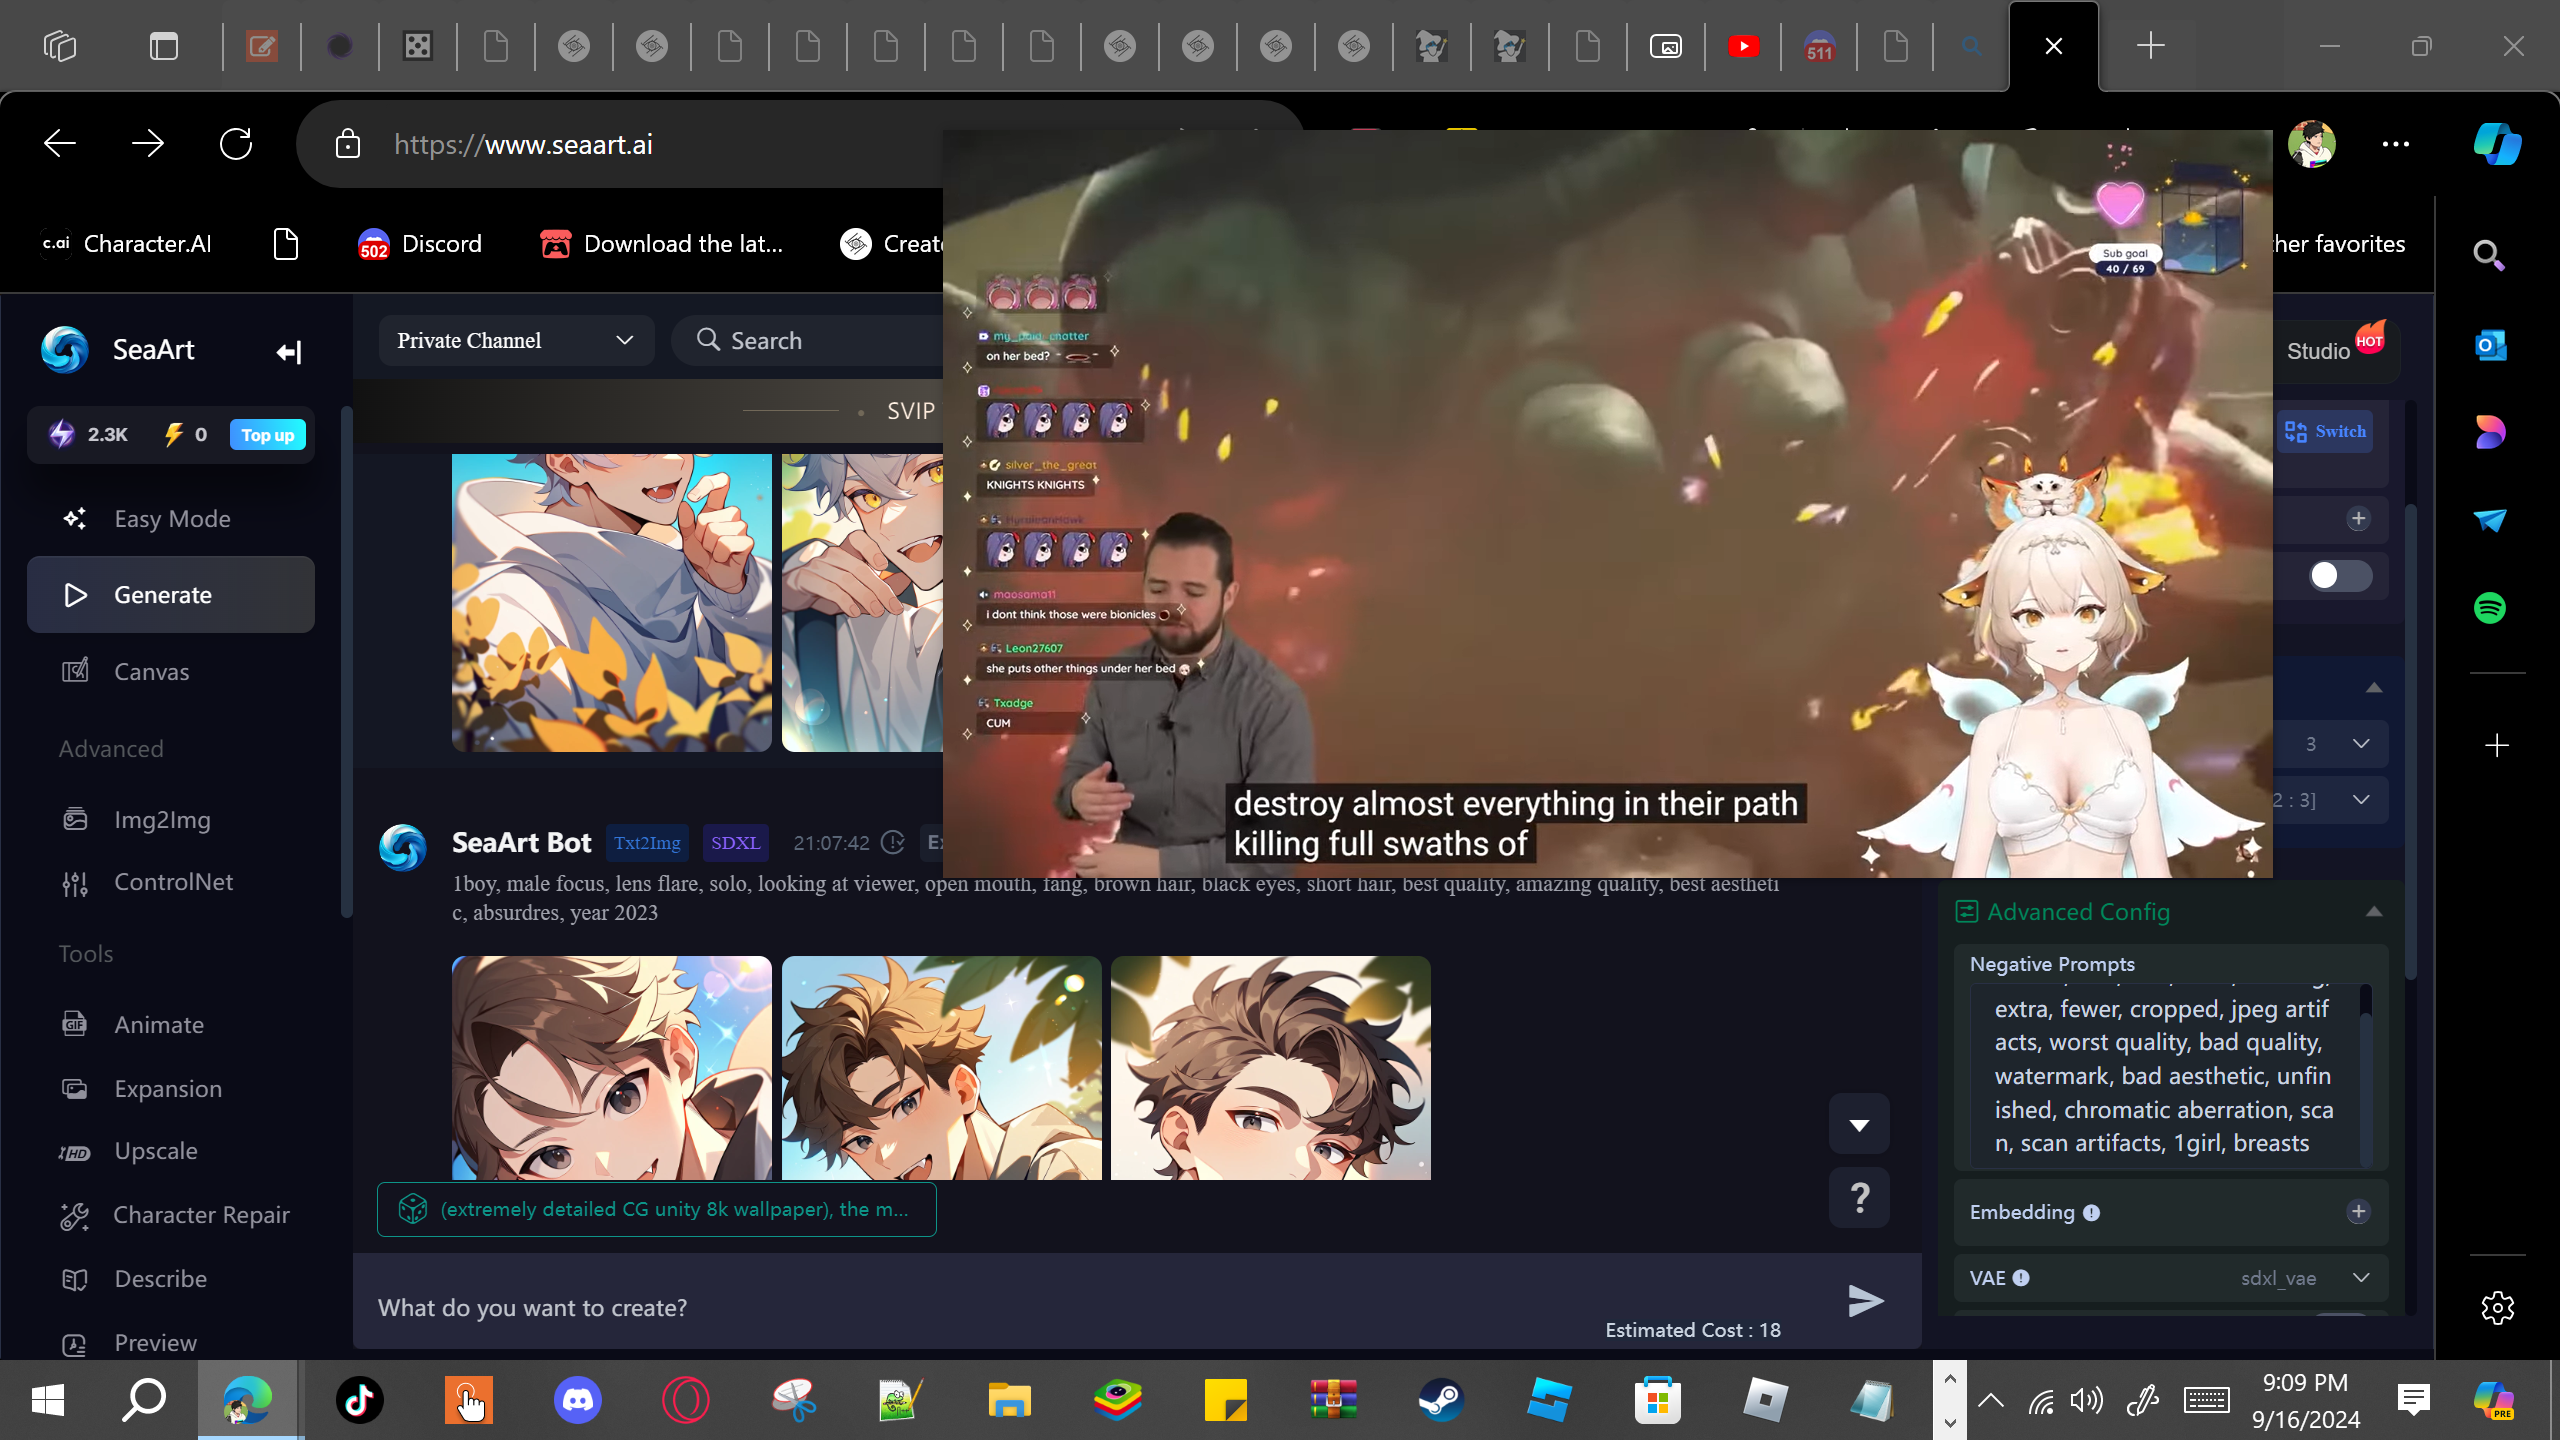Viewport: 2560px width, 1440px height.
Task: Open TikTok from the taskbar
Action: [360, 1400]
